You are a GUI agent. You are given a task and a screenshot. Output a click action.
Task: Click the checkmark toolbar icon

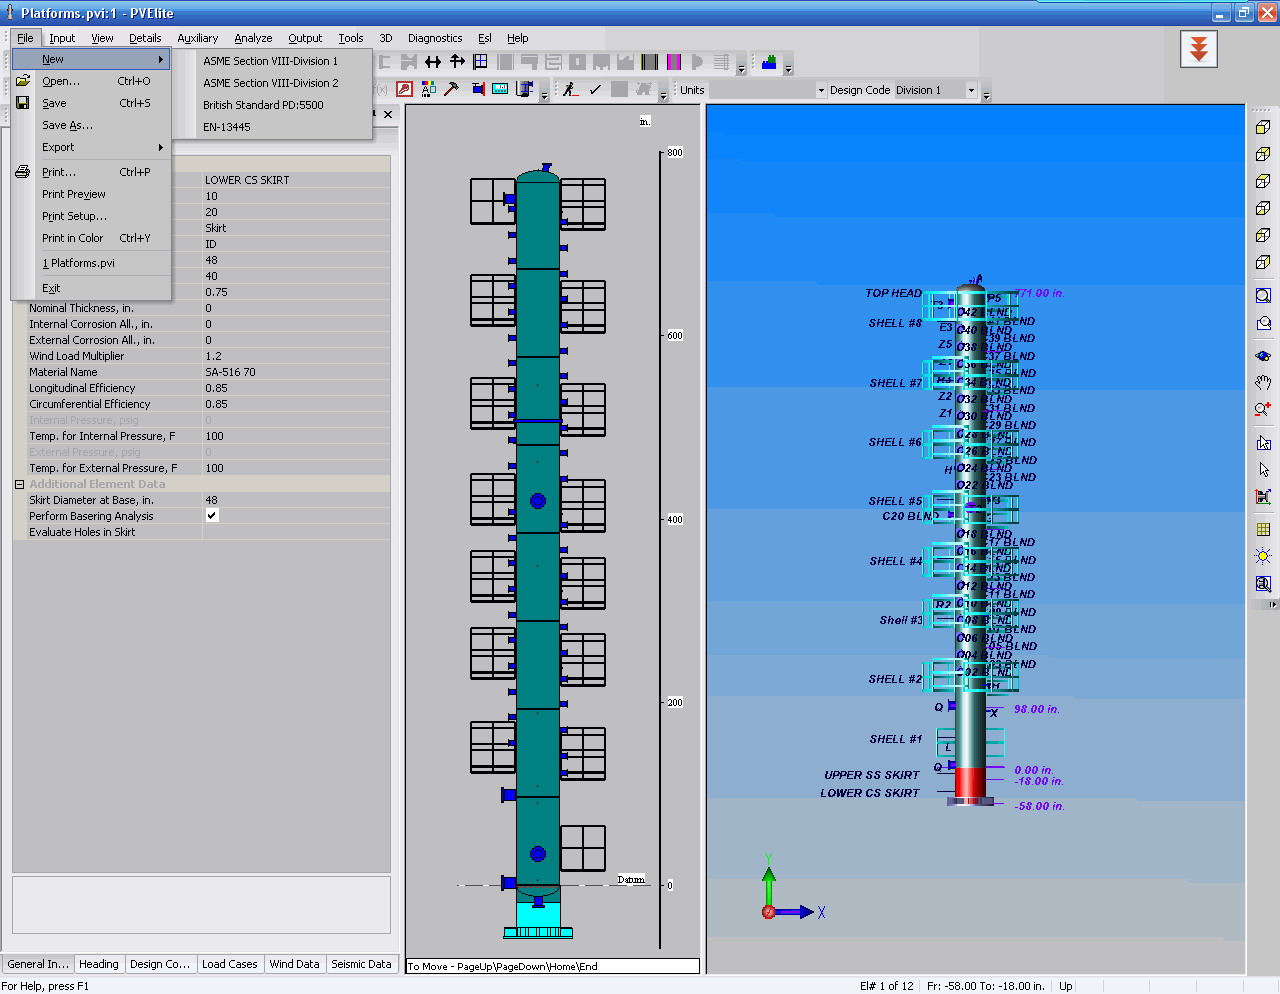pyautogui.click(x=595, y=89)
